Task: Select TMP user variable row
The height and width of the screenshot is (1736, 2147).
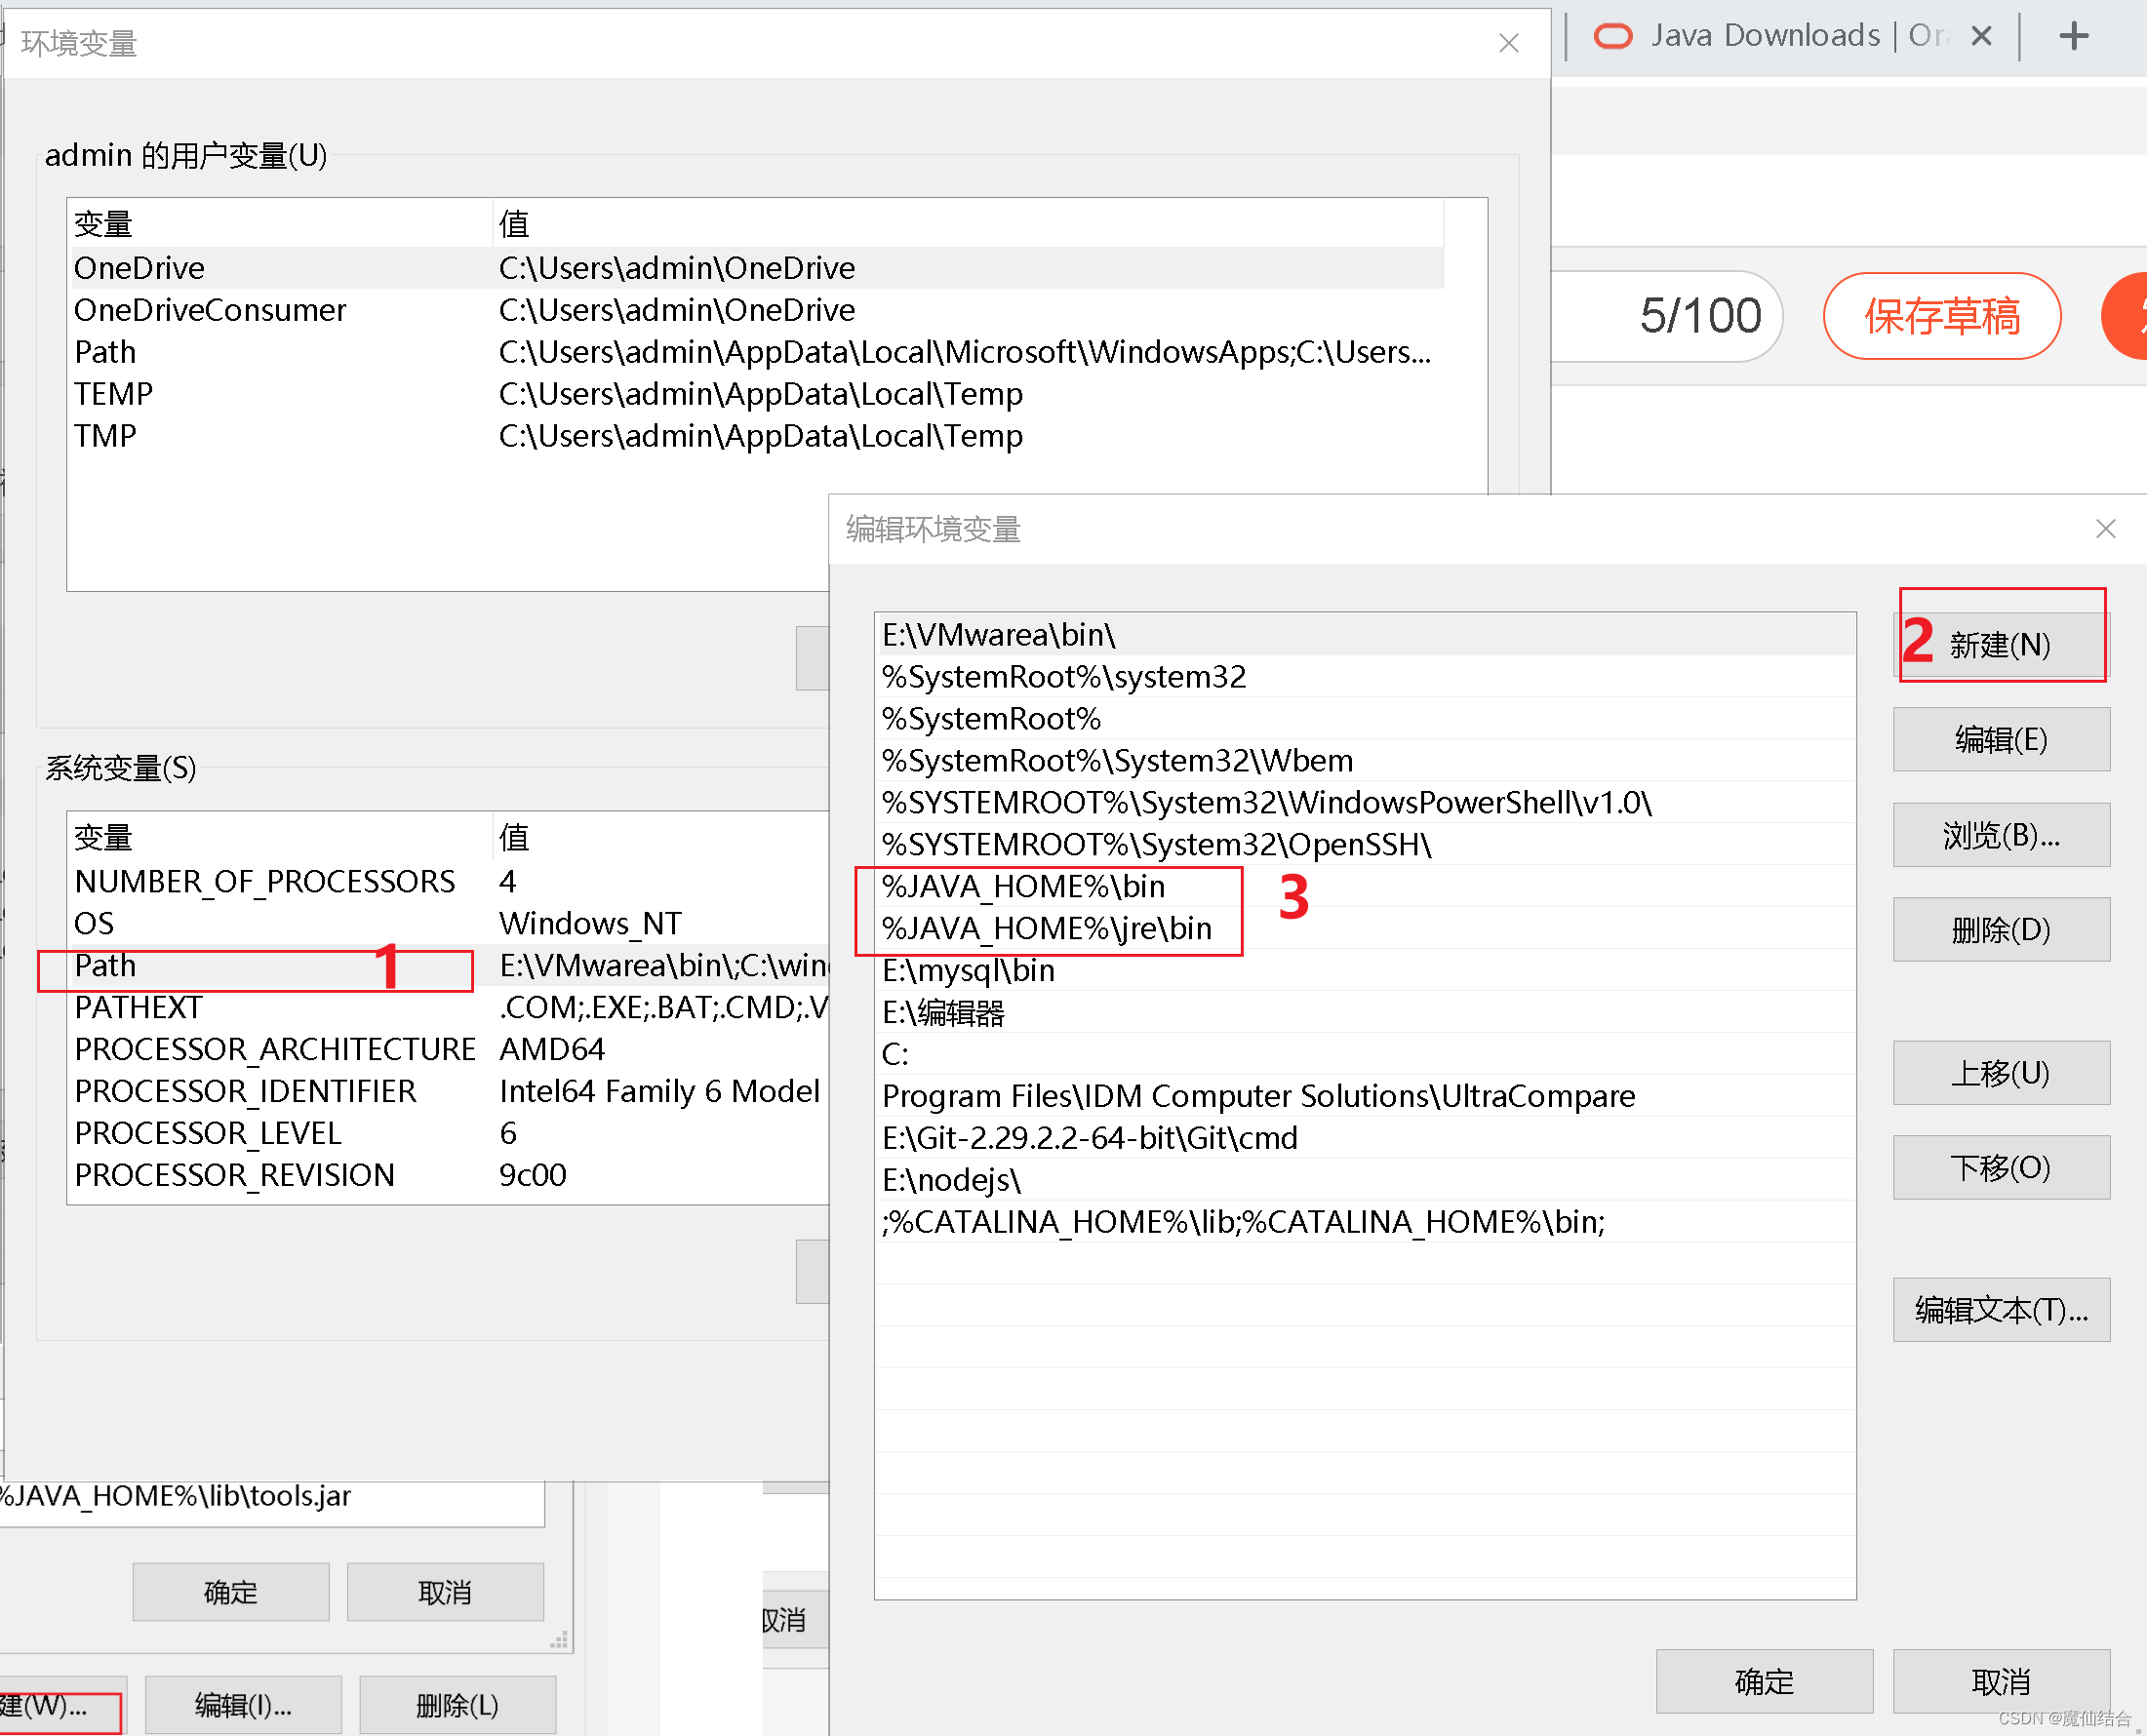Action: coord(757,436)
